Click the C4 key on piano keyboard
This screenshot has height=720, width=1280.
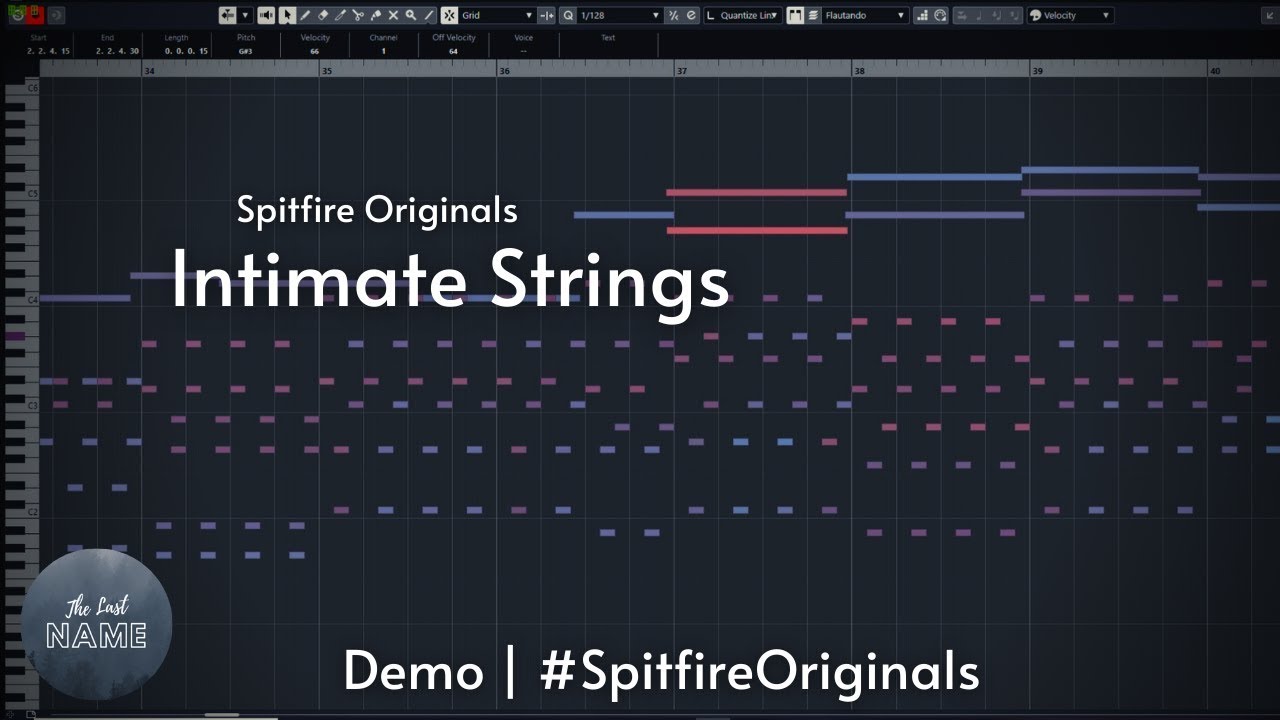point(22,300)
